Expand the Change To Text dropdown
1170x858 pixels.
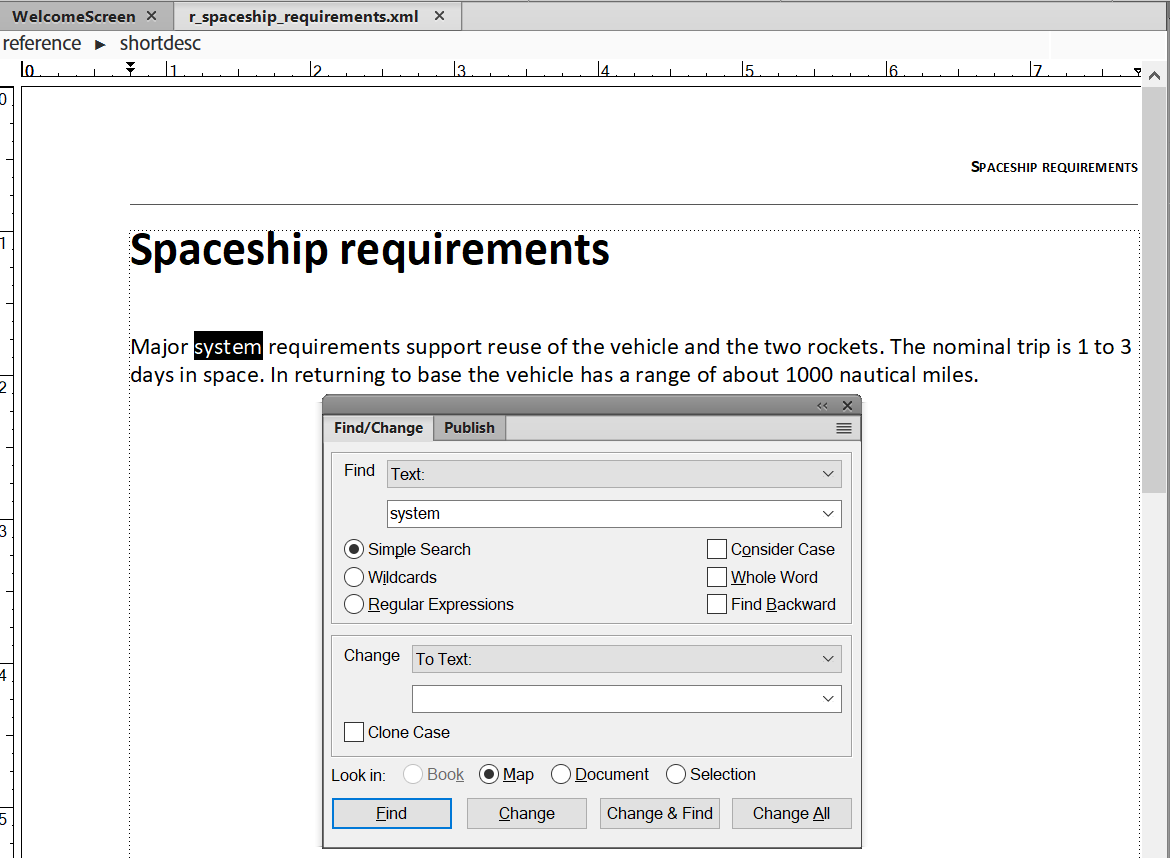(626, 659)
